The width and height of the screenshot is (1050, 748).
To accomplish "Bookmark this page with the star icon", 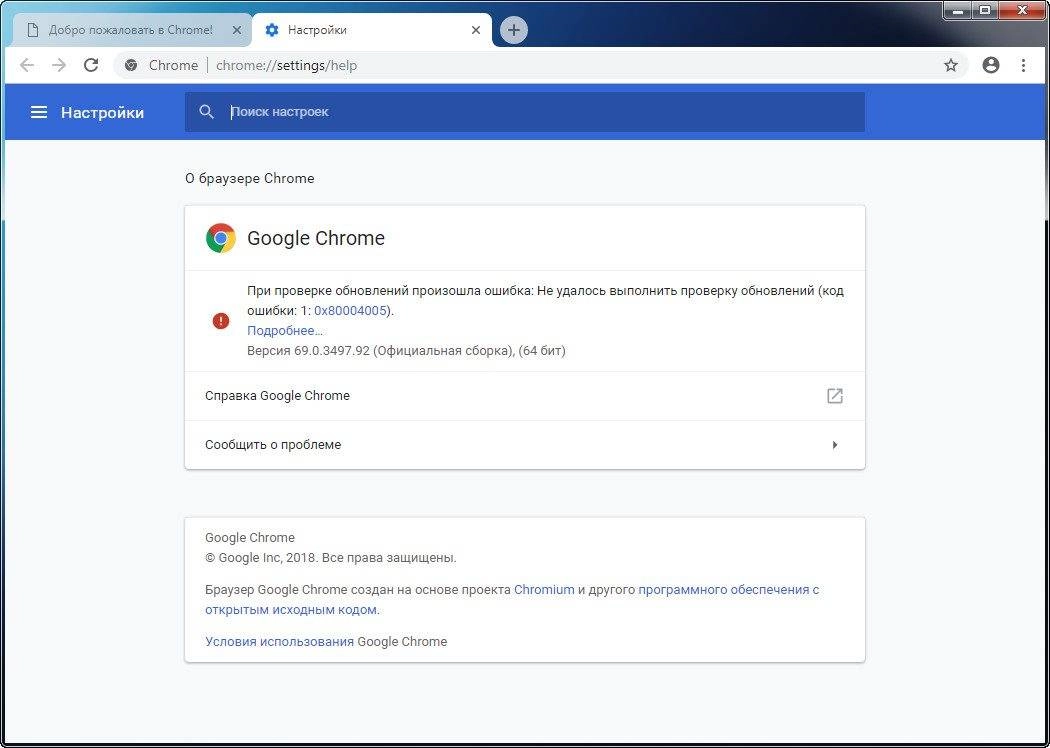I will 951,65.
